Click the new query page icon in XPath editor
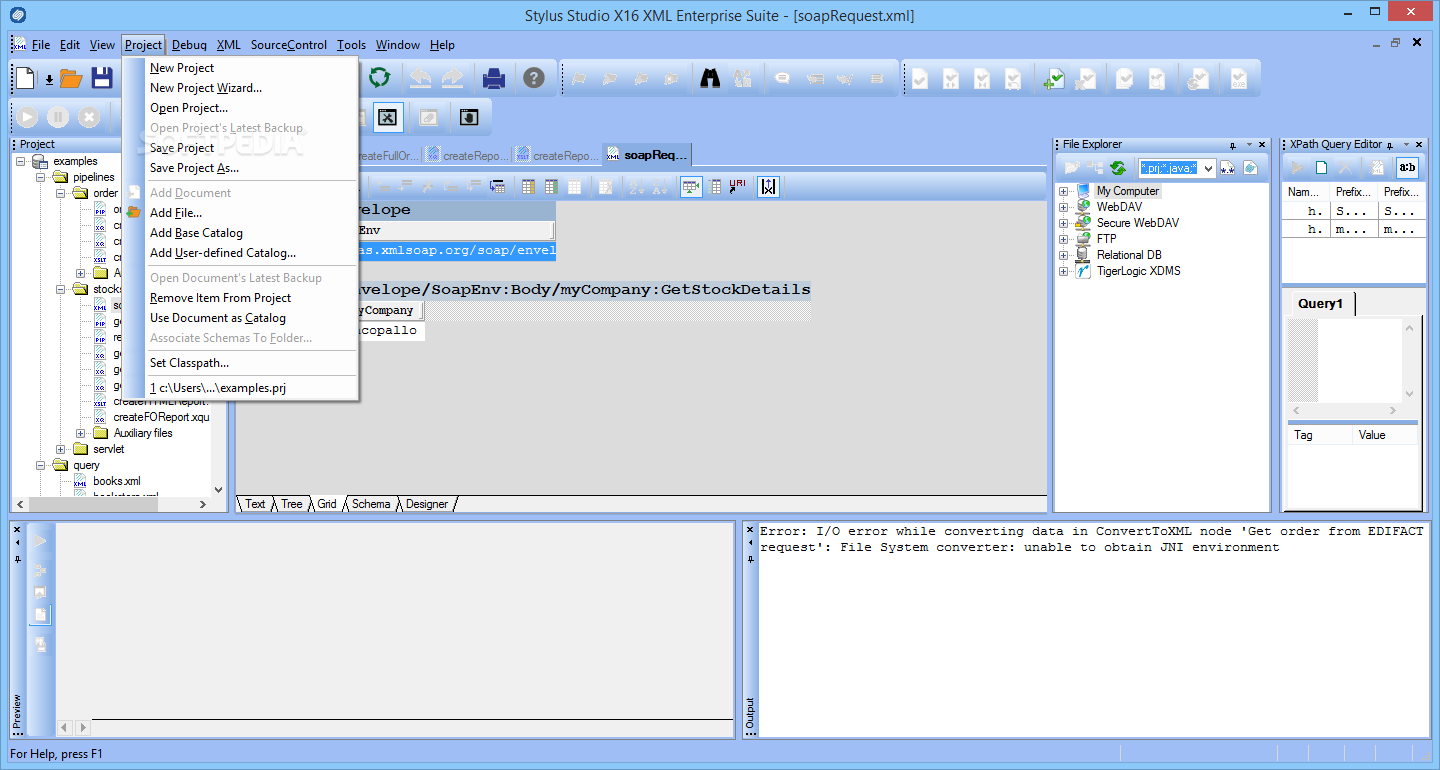The image size is (1440, 770). (1322, 168)
